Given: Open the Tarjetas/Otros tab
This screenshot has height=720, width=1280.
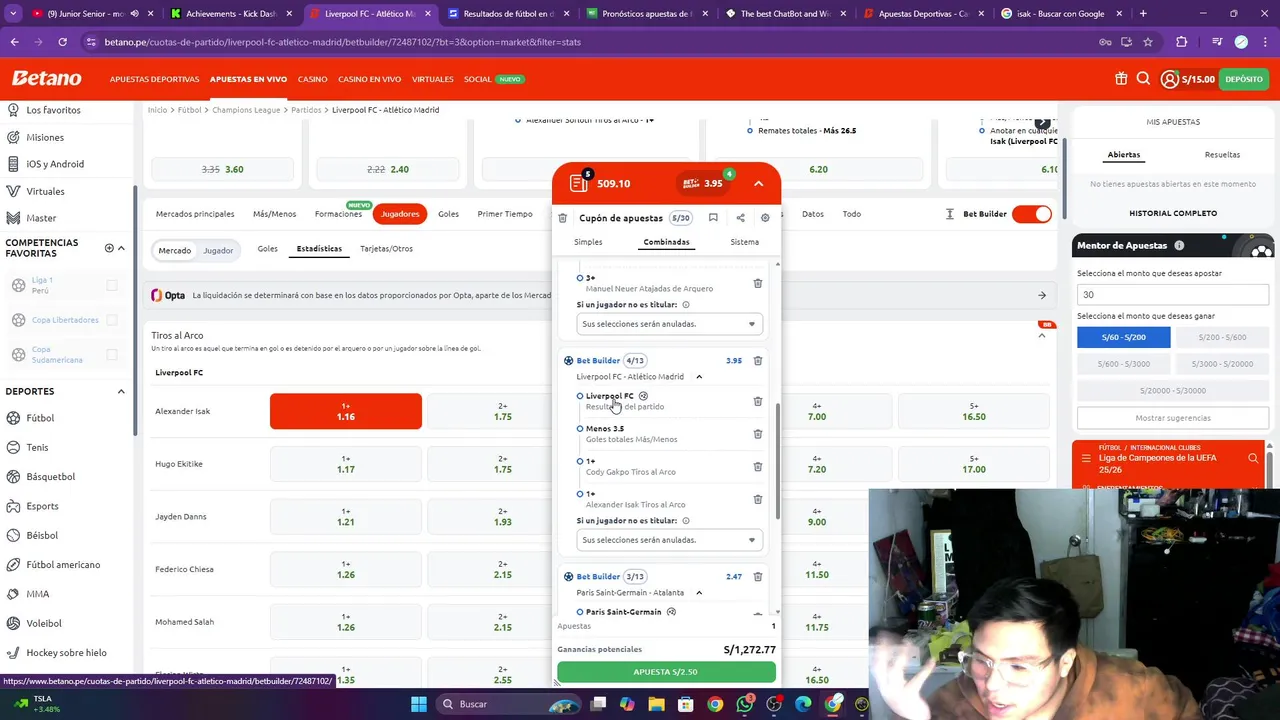Looking at the screenshot, I should pyautogui.click(x=386, y=249).
